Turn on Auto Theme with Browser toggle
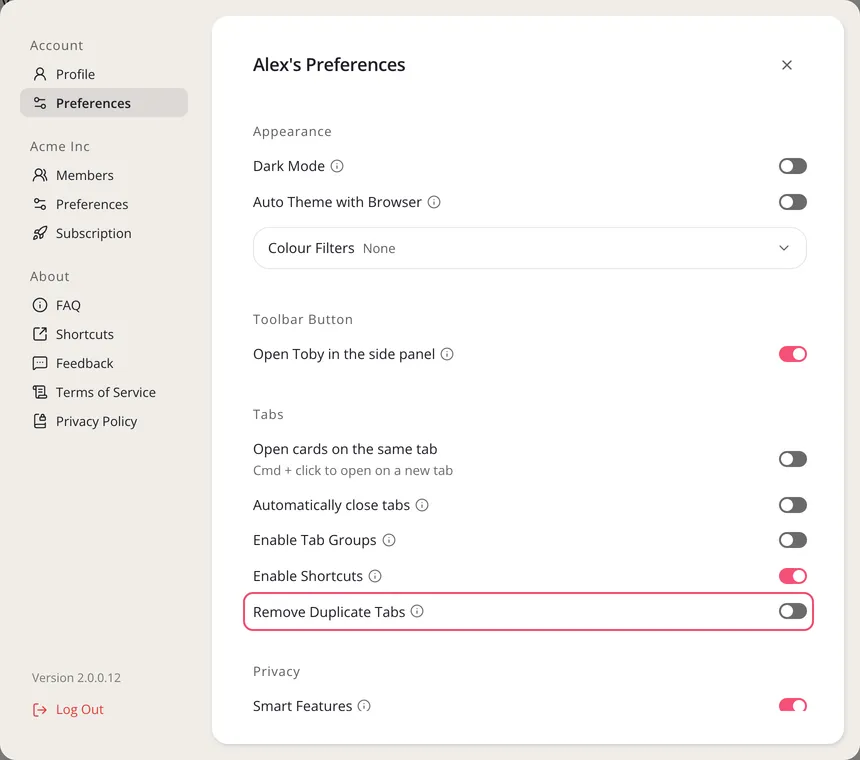Viewport: 860px width, 760px height. click(793, 202)
